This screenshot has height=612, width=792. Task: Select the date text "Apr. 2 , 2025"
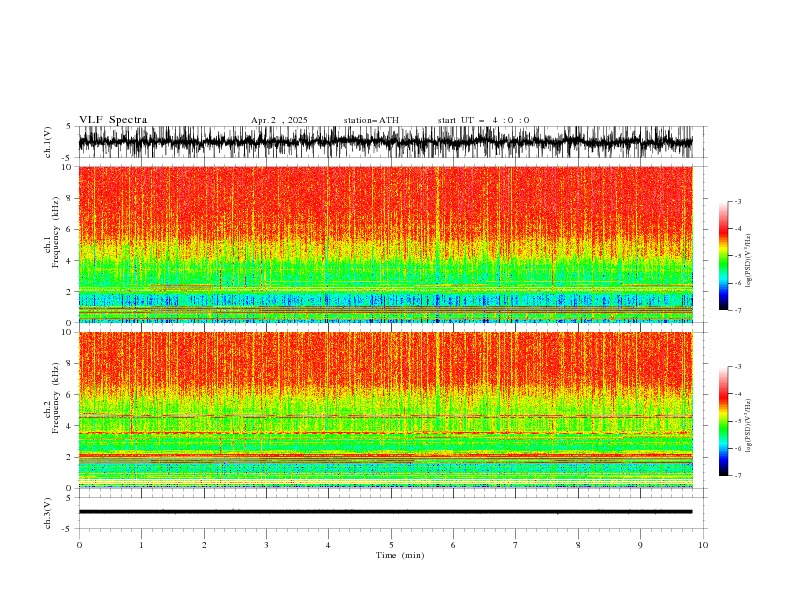click(279, 120)
